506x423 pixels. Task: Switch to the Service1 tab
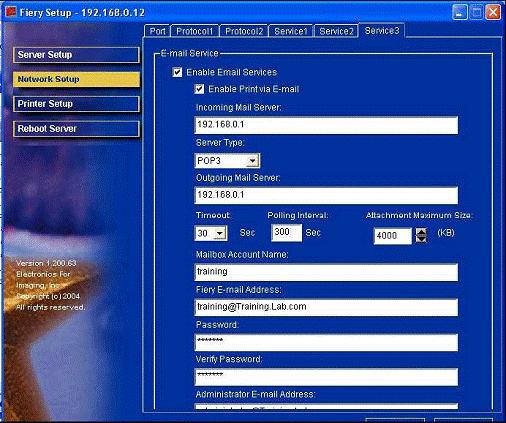tap(291, 31)
